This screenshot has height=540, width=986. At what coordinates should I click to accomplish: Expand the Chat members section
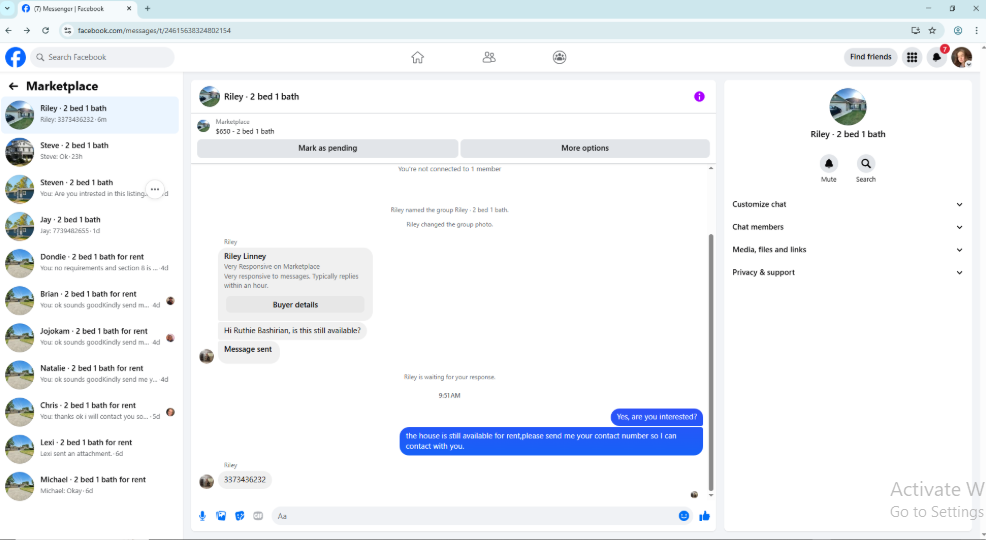coord(847,227)
